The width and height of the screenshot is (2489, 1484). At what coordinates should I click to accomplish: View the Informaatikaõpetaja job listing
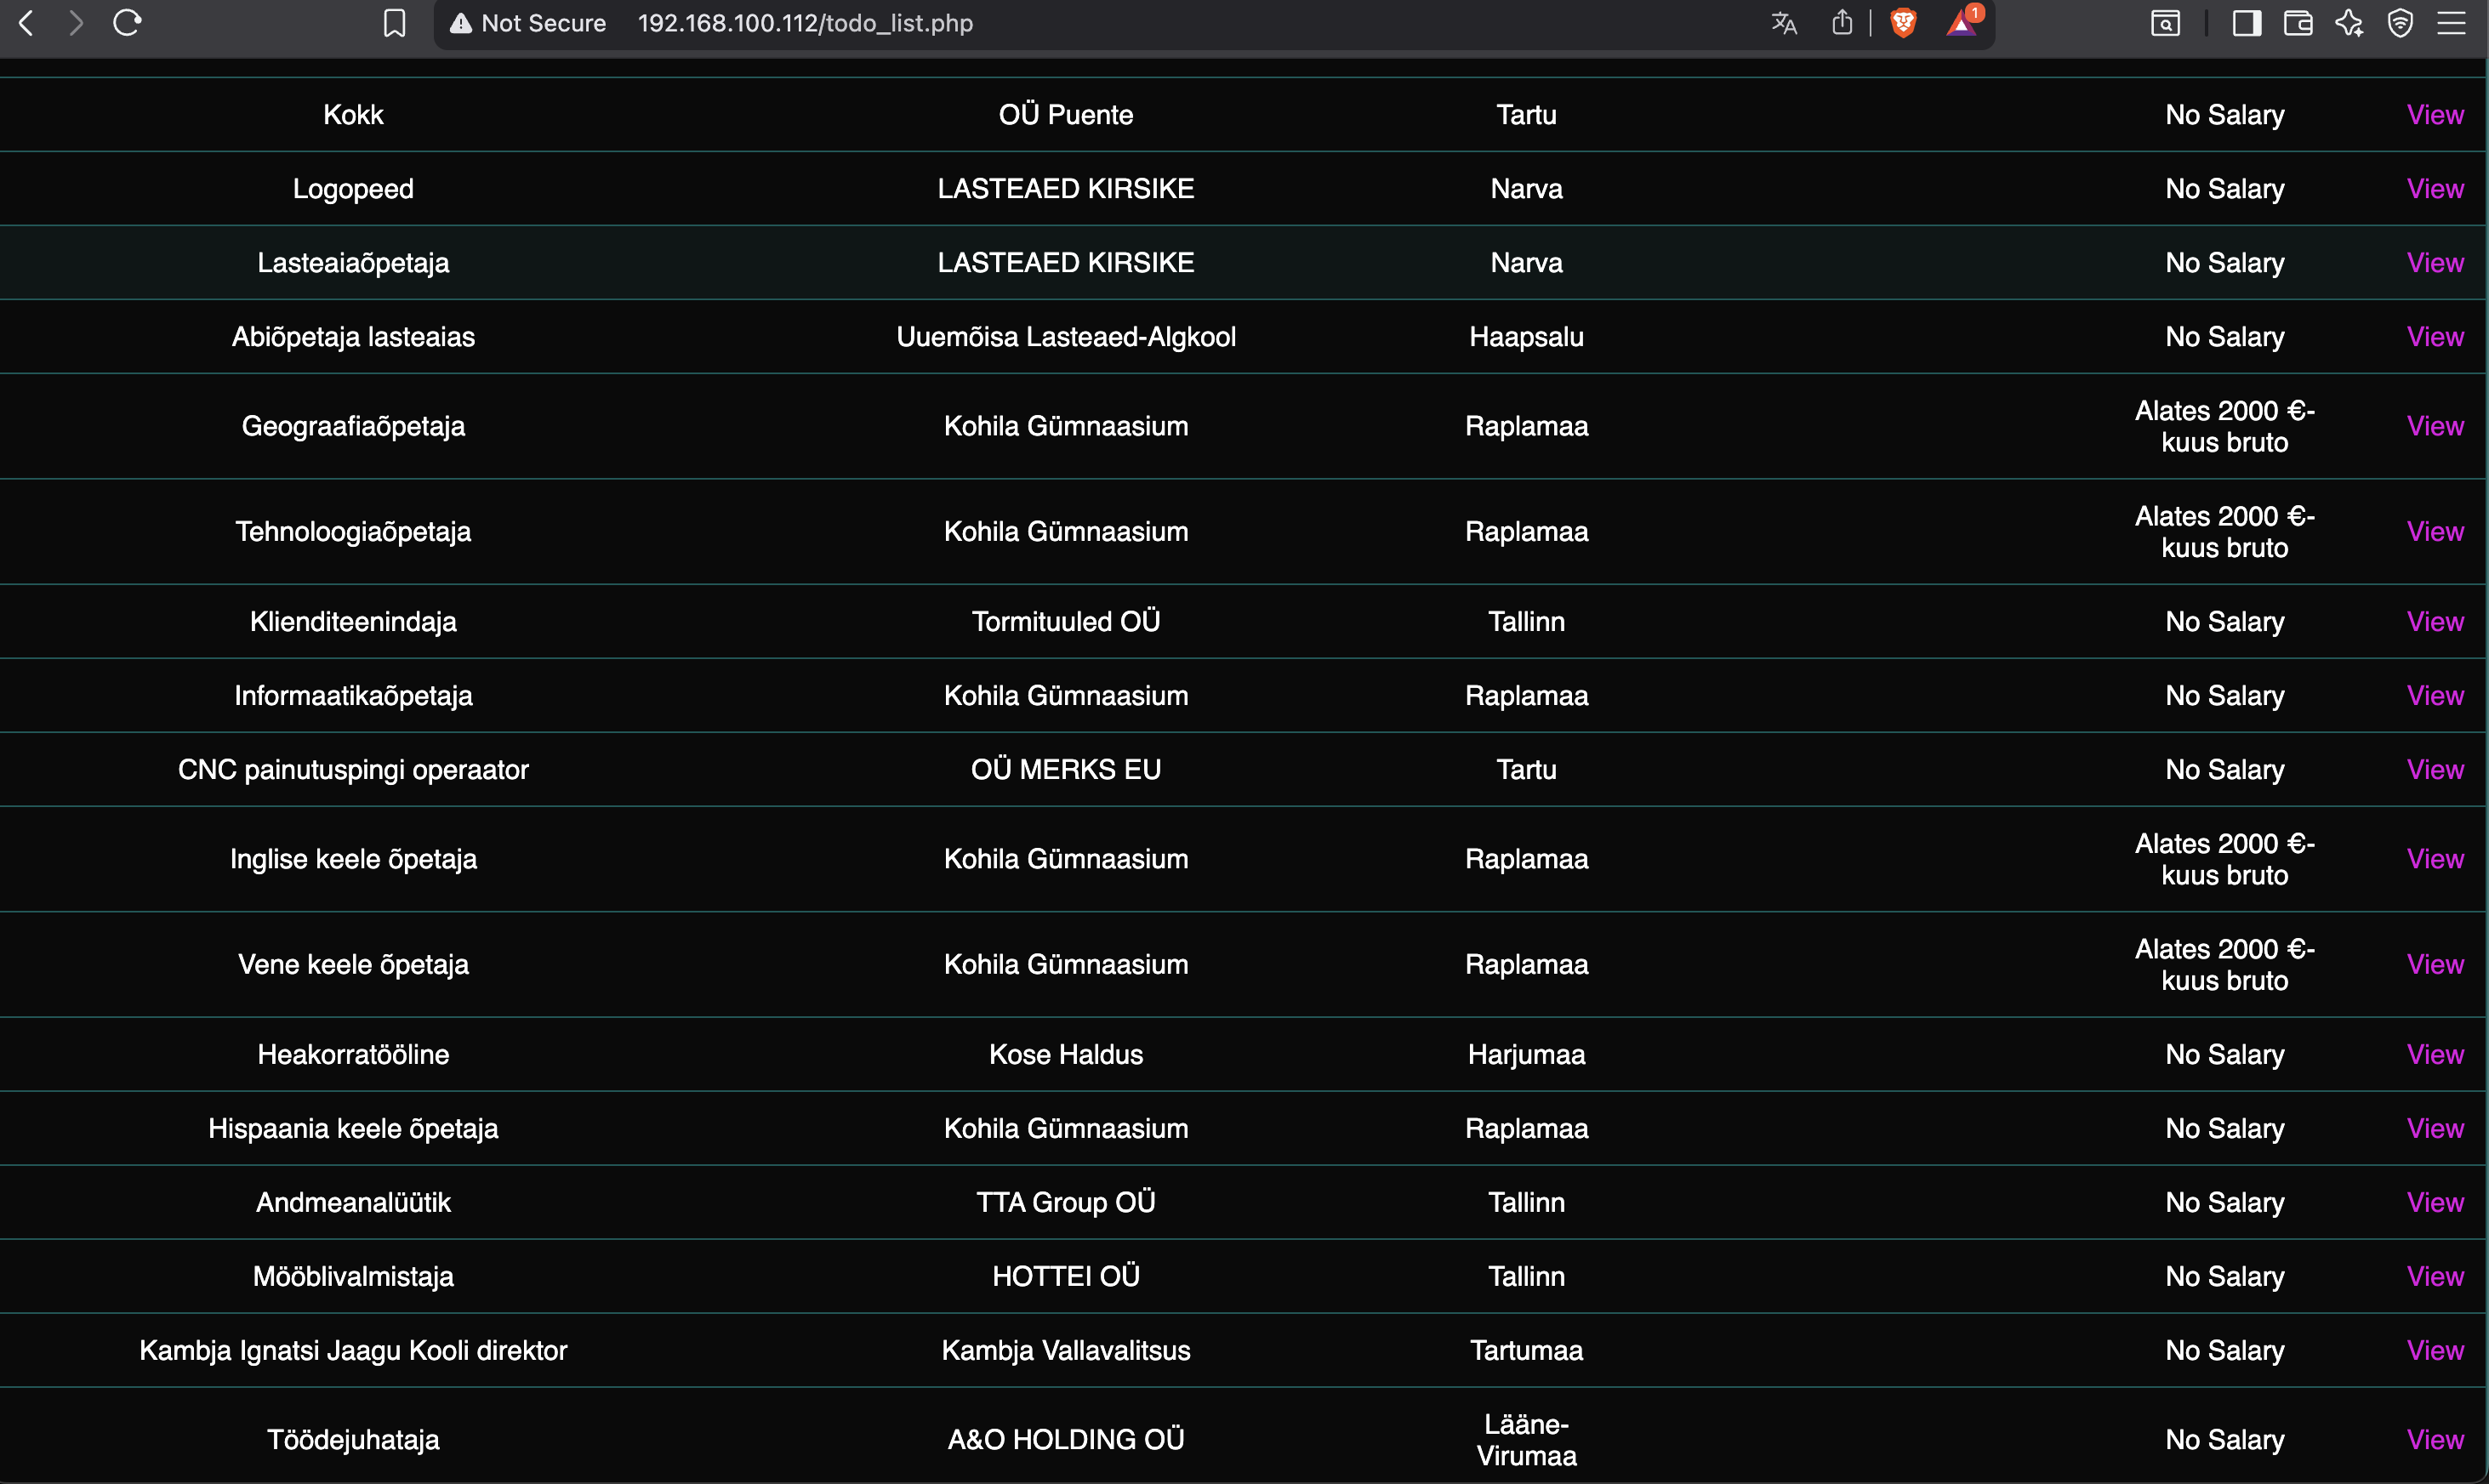[x=2435, y=696]
